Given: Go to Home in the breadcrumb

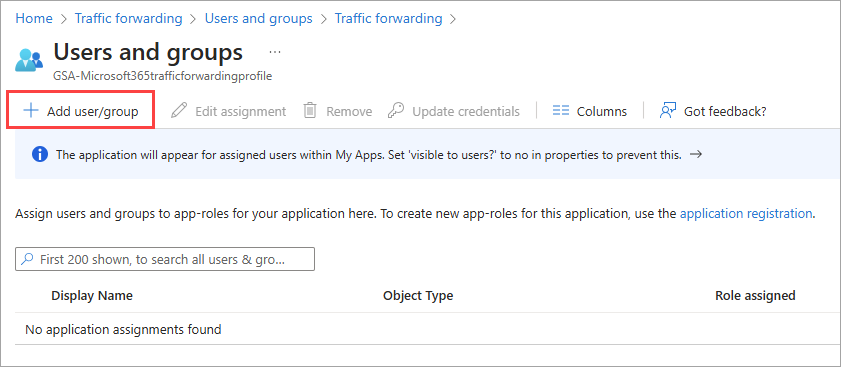Looking at the screenshot, I should point(34,18).
